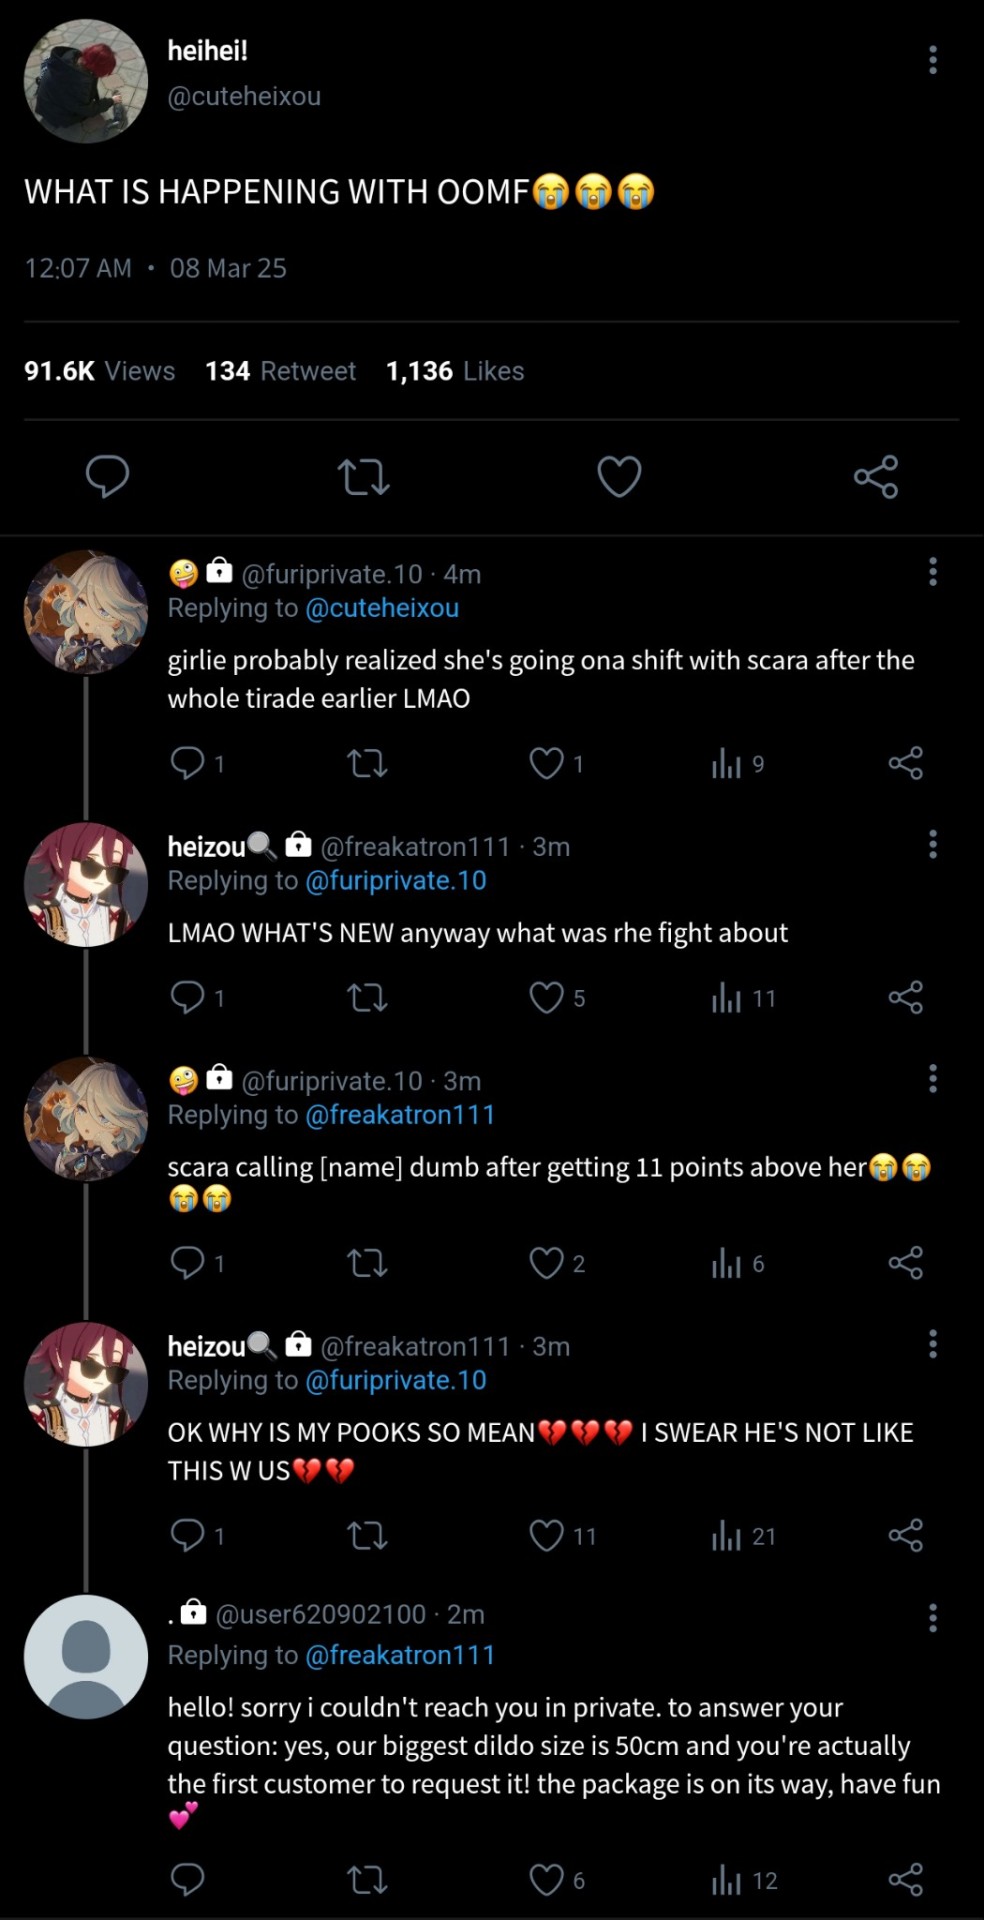Open options menu for user620902100's reply
984x1920 pixels.
click(x=932, y=1618)
